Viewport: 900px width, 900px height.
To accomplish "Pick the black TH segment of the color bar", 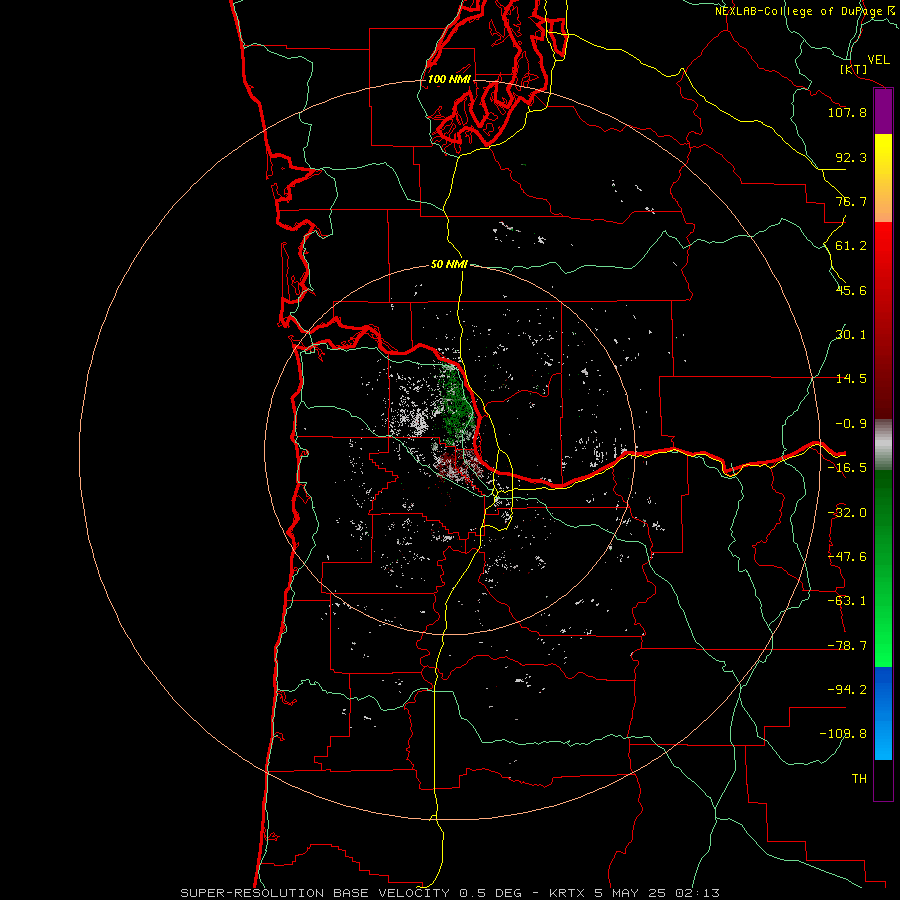I will pos(883,779).
